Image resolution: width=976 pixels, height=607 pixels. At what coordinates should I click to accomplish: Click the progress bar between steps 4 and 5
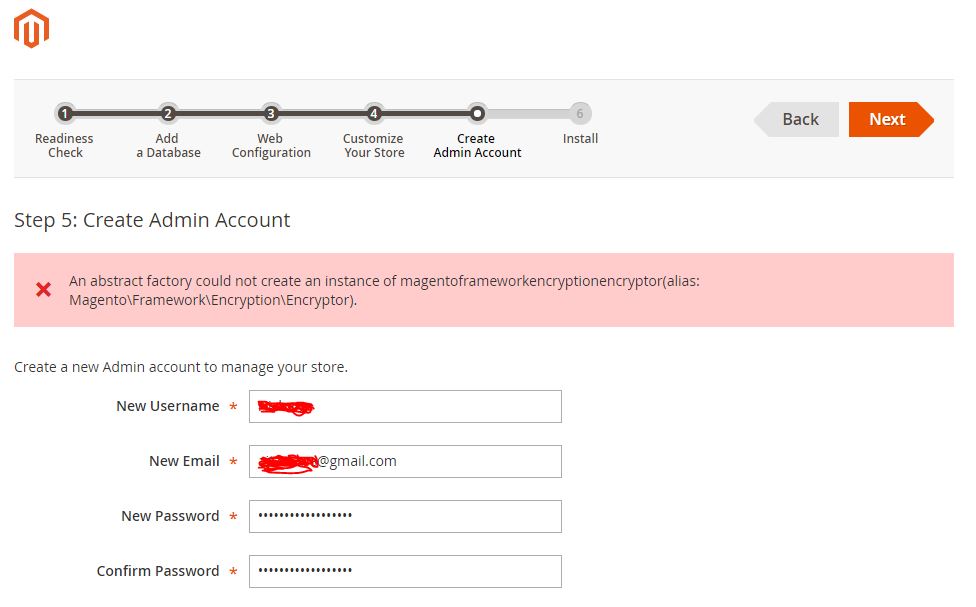(x=425, y=113)
